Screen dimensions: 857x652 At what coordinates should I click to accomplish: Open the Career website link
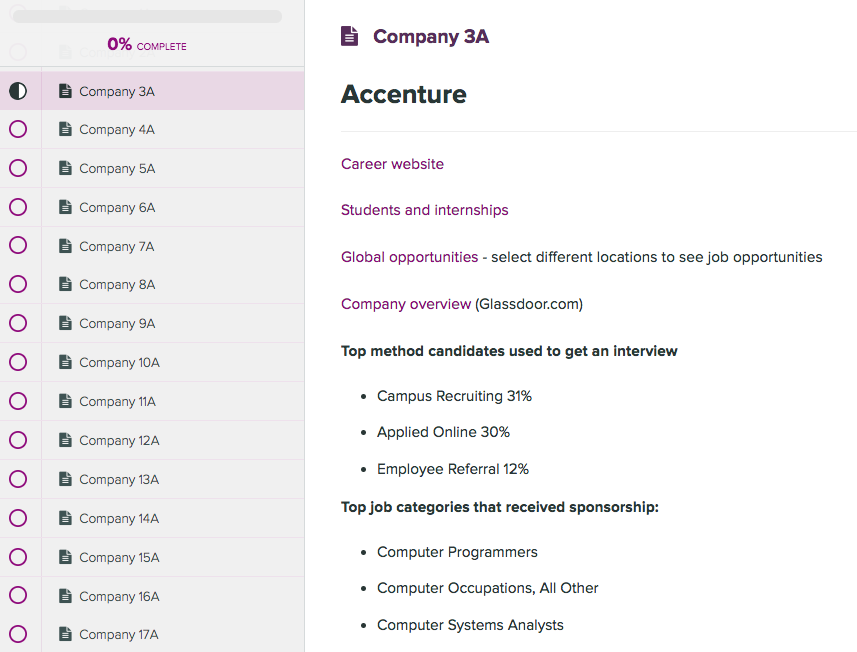pos(392,164)
